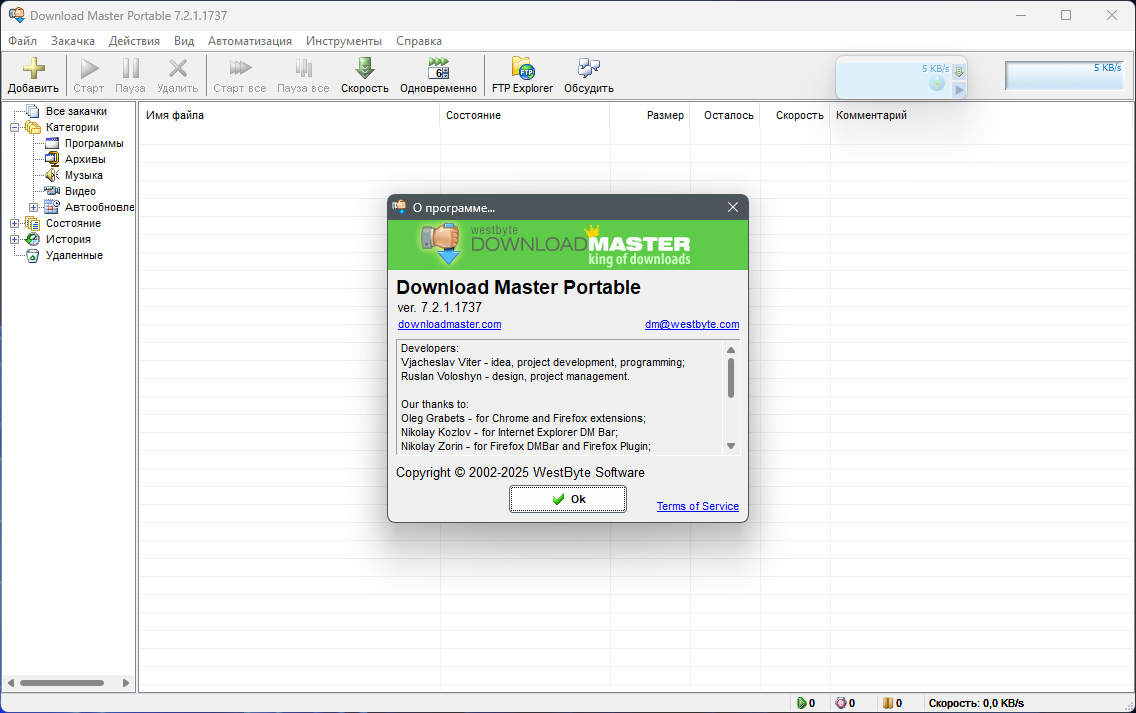Click the tree panel horizontal scrollbar thumb
Viewport: 1136px width, 713px height.
62,683
